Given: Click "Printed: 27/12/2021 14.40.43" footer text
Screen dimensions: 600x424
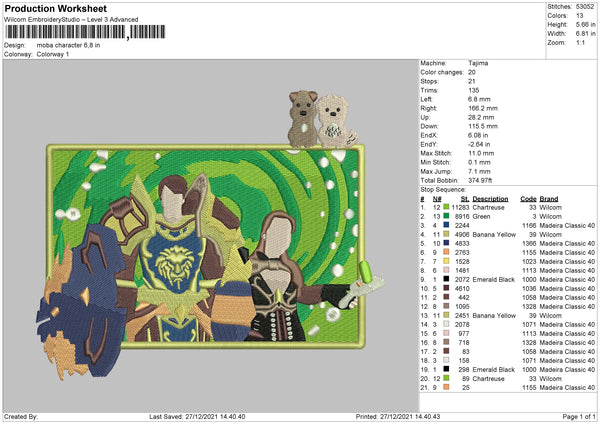Looking at the screenshot, I should tap(398, 417).
